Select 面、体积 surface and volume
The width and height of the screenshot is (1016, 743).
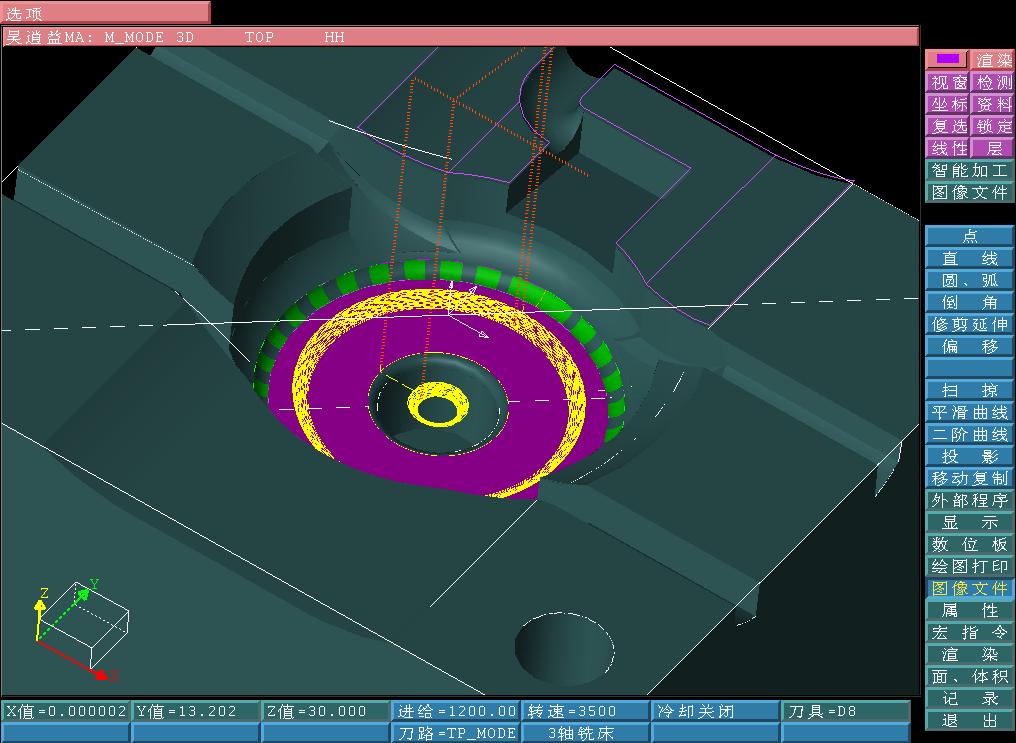coord(970,676)
